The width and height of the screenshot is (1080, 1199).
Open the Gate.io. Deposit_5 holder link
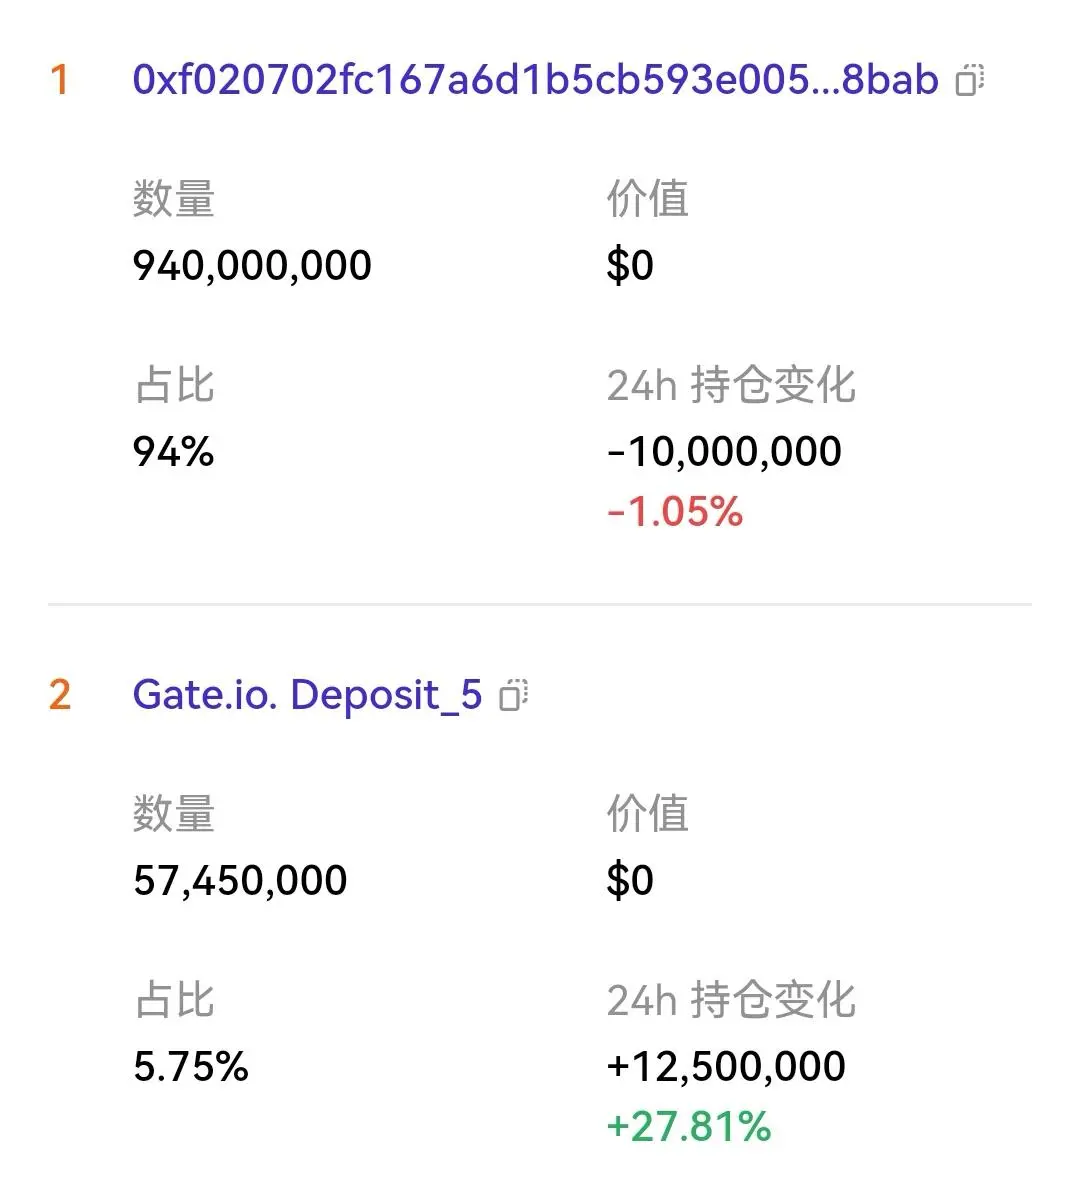[x=307, y=695]
